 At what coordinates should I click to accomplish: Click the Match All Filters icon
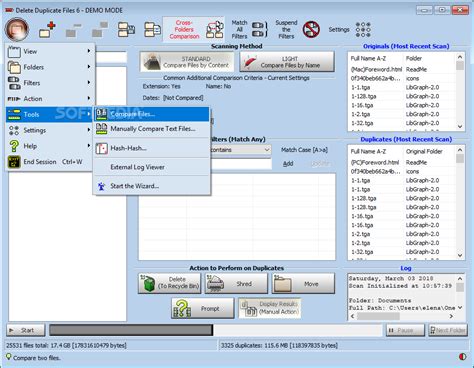coord(260,29)
